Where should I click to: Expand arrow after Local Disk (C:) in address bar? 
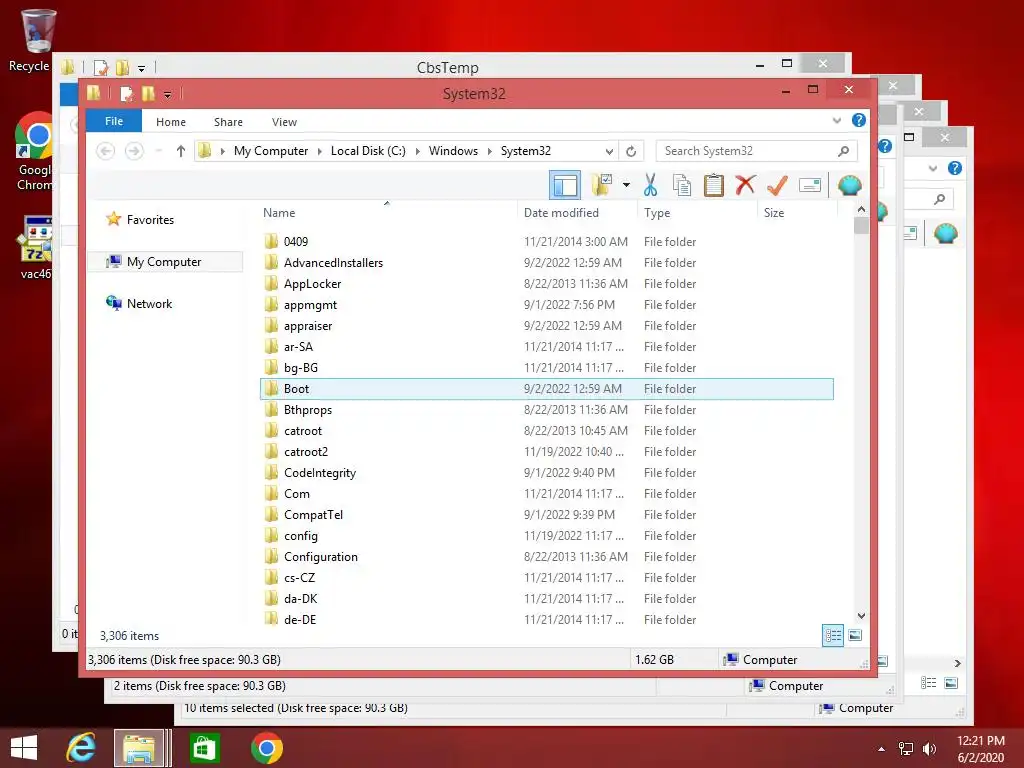coord(417,151)
